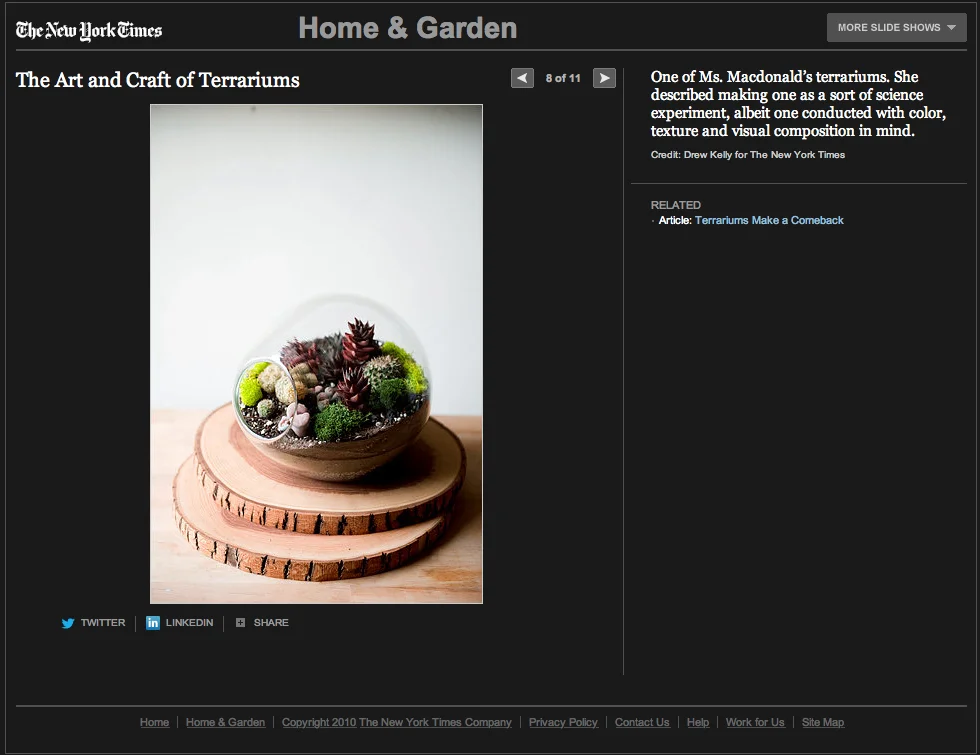This screenshot has height=755, width=980.
Task: Open Home & Garden footer link
Action: 225,722
